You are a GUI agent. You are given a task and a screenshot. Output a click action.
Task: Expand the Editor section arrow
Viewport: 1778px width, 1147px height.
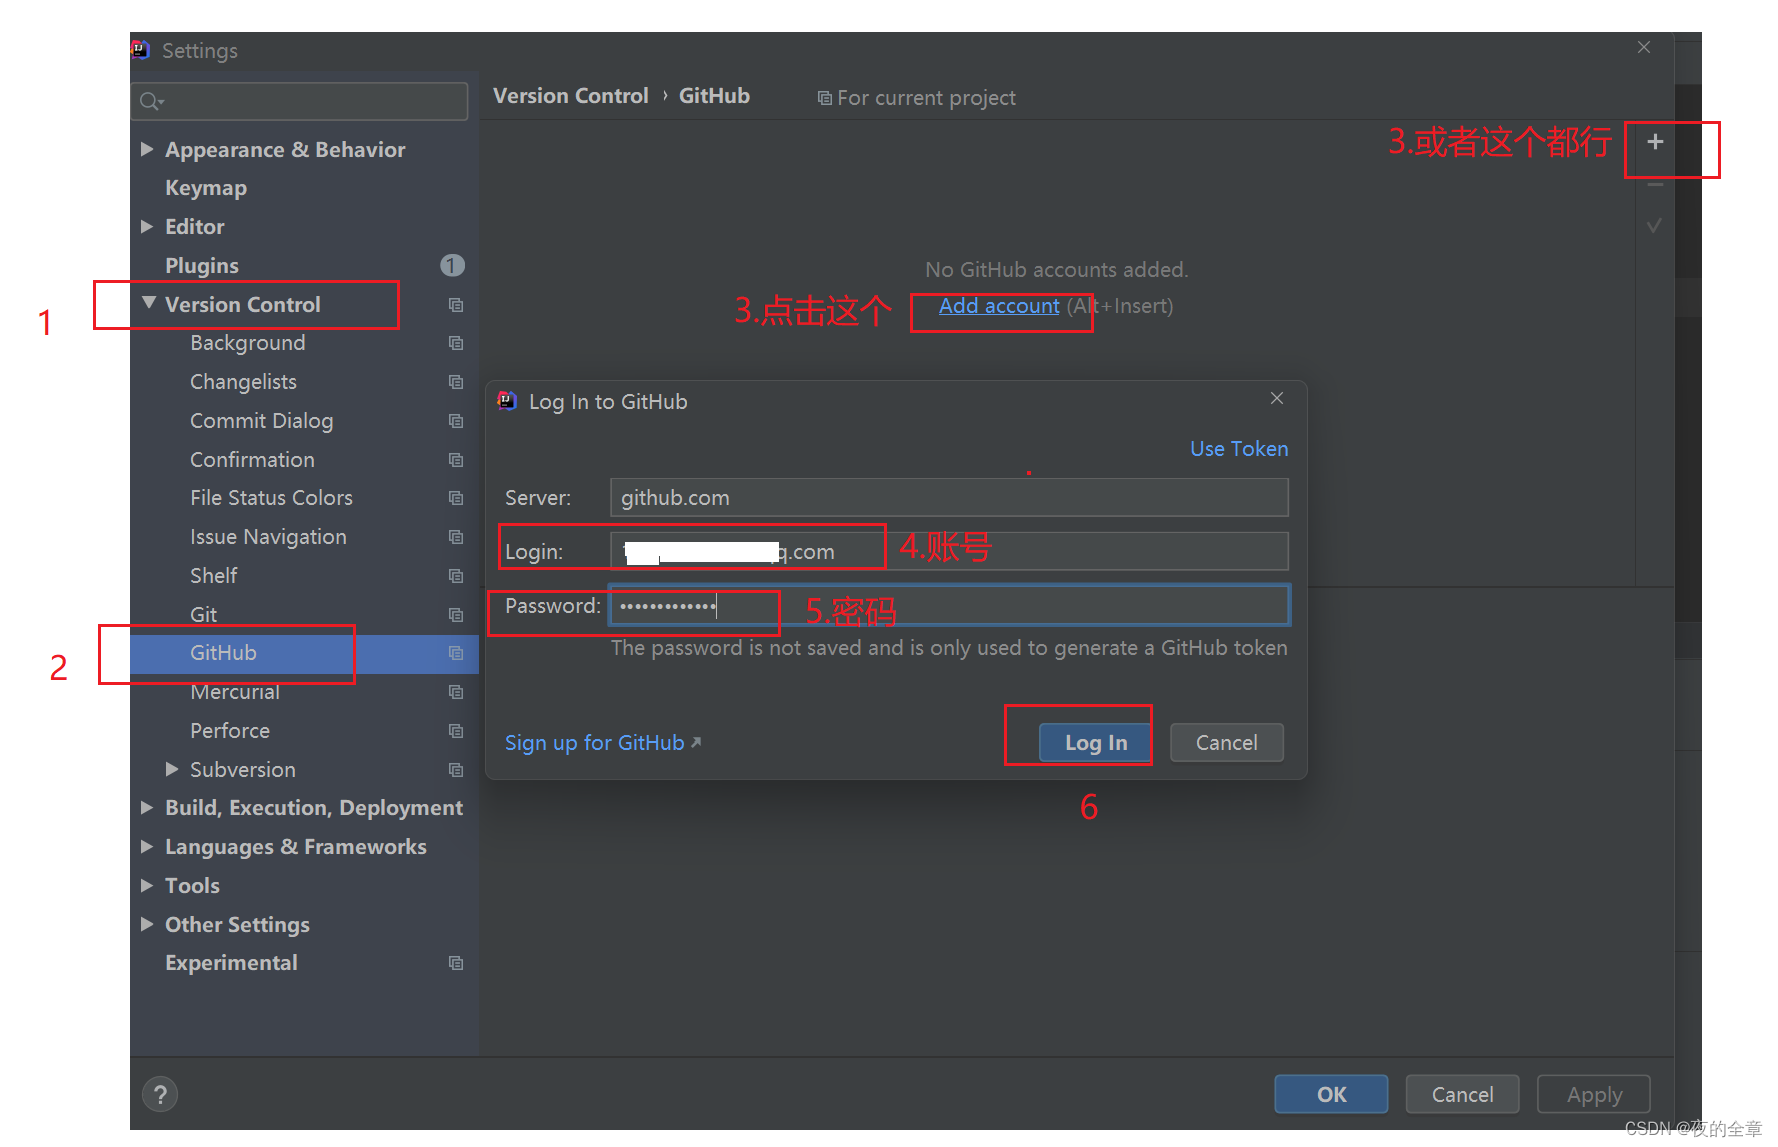[147, 227]
